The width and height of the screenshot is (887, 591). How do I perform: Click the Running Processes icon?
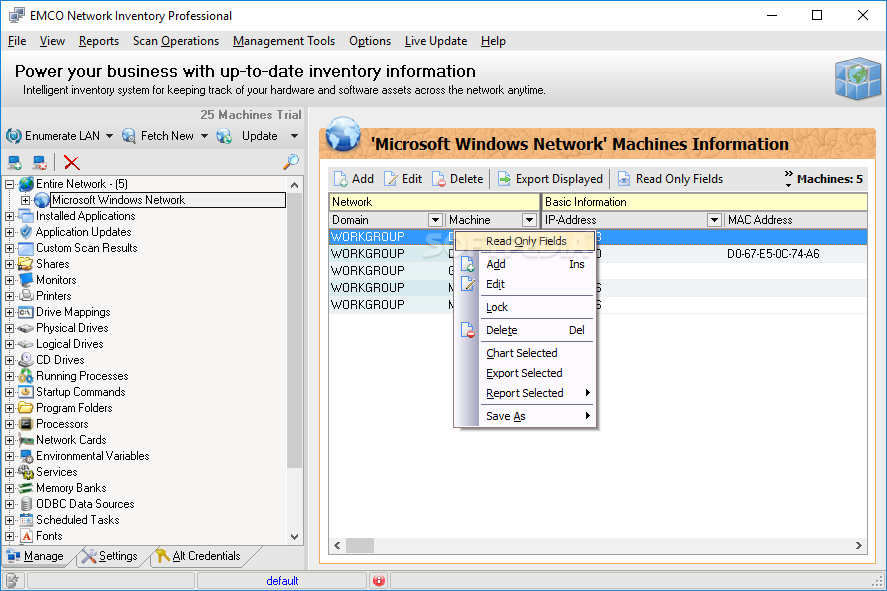[26, 376]
